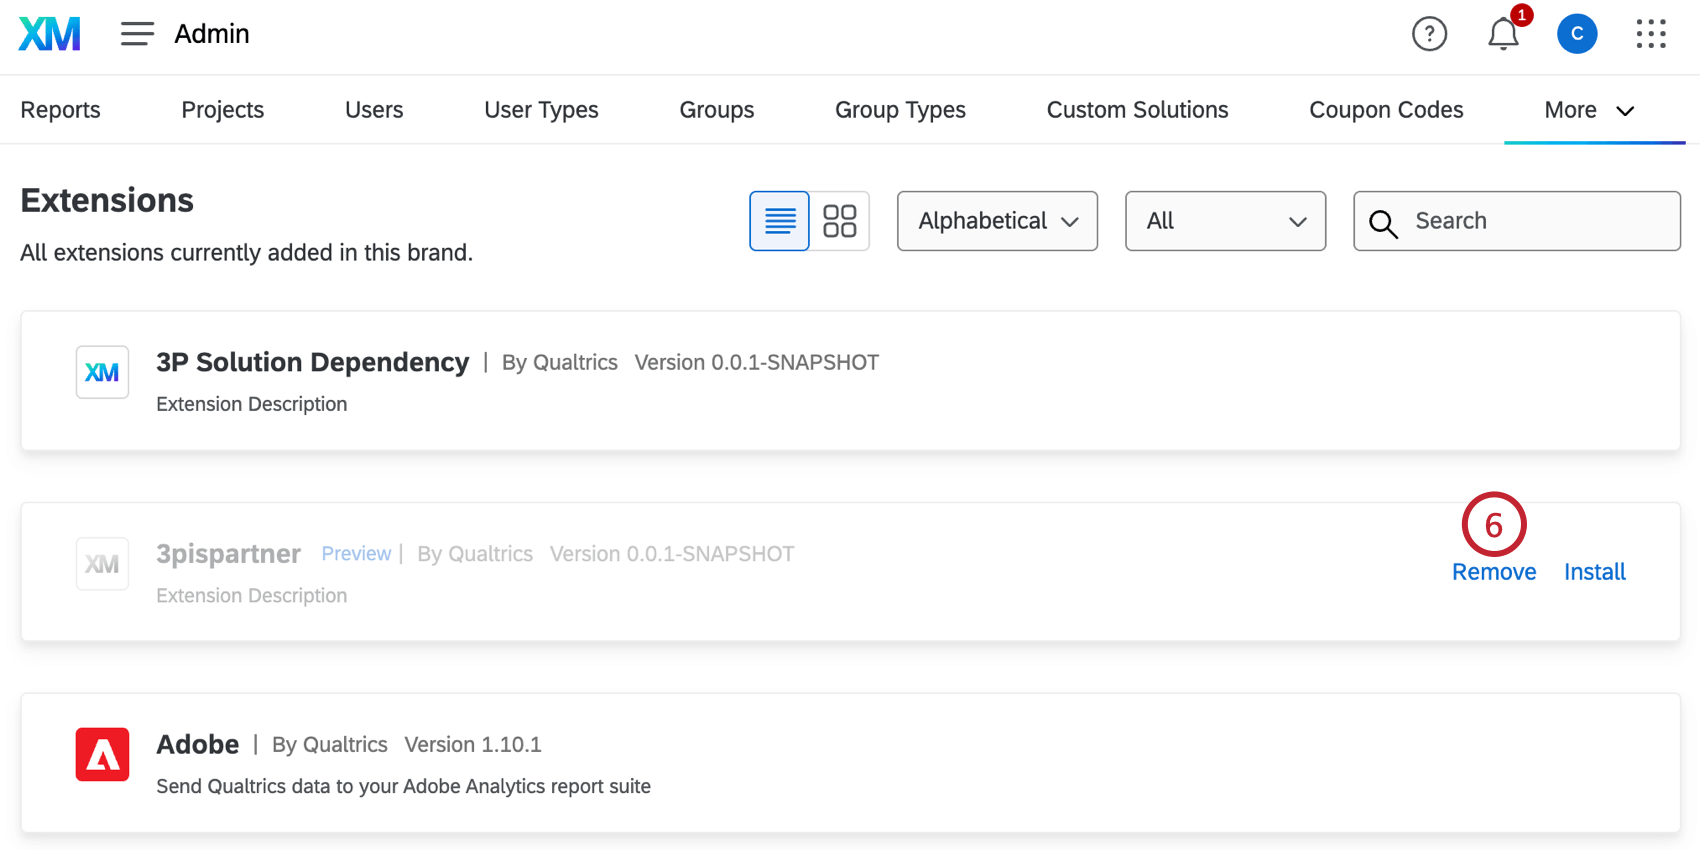Switch to grid view layout
This screenshot has width=1700, height=850.
(839, 221)
